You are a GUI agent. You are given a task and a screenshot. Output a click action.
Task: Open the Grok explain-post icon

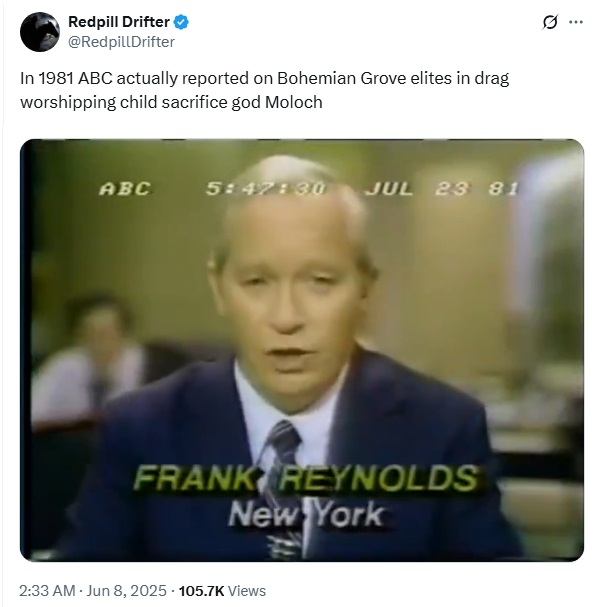click(550, 22)
